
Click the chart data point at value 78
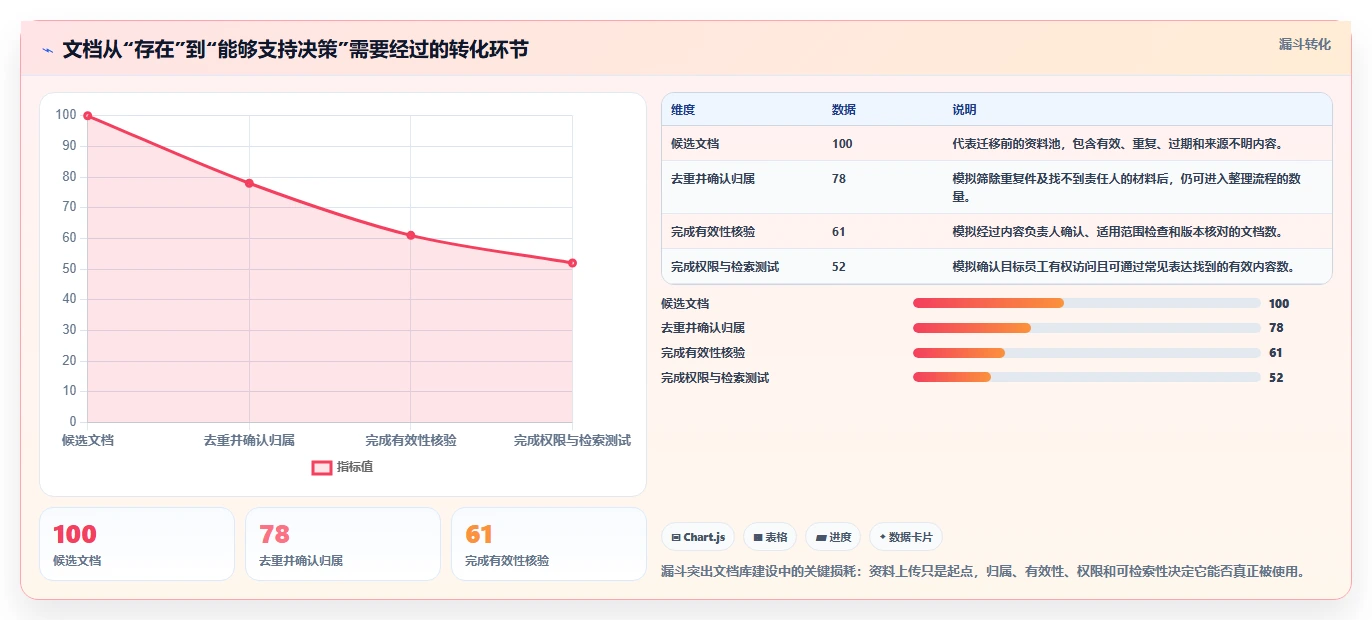(x=249, y=183)
